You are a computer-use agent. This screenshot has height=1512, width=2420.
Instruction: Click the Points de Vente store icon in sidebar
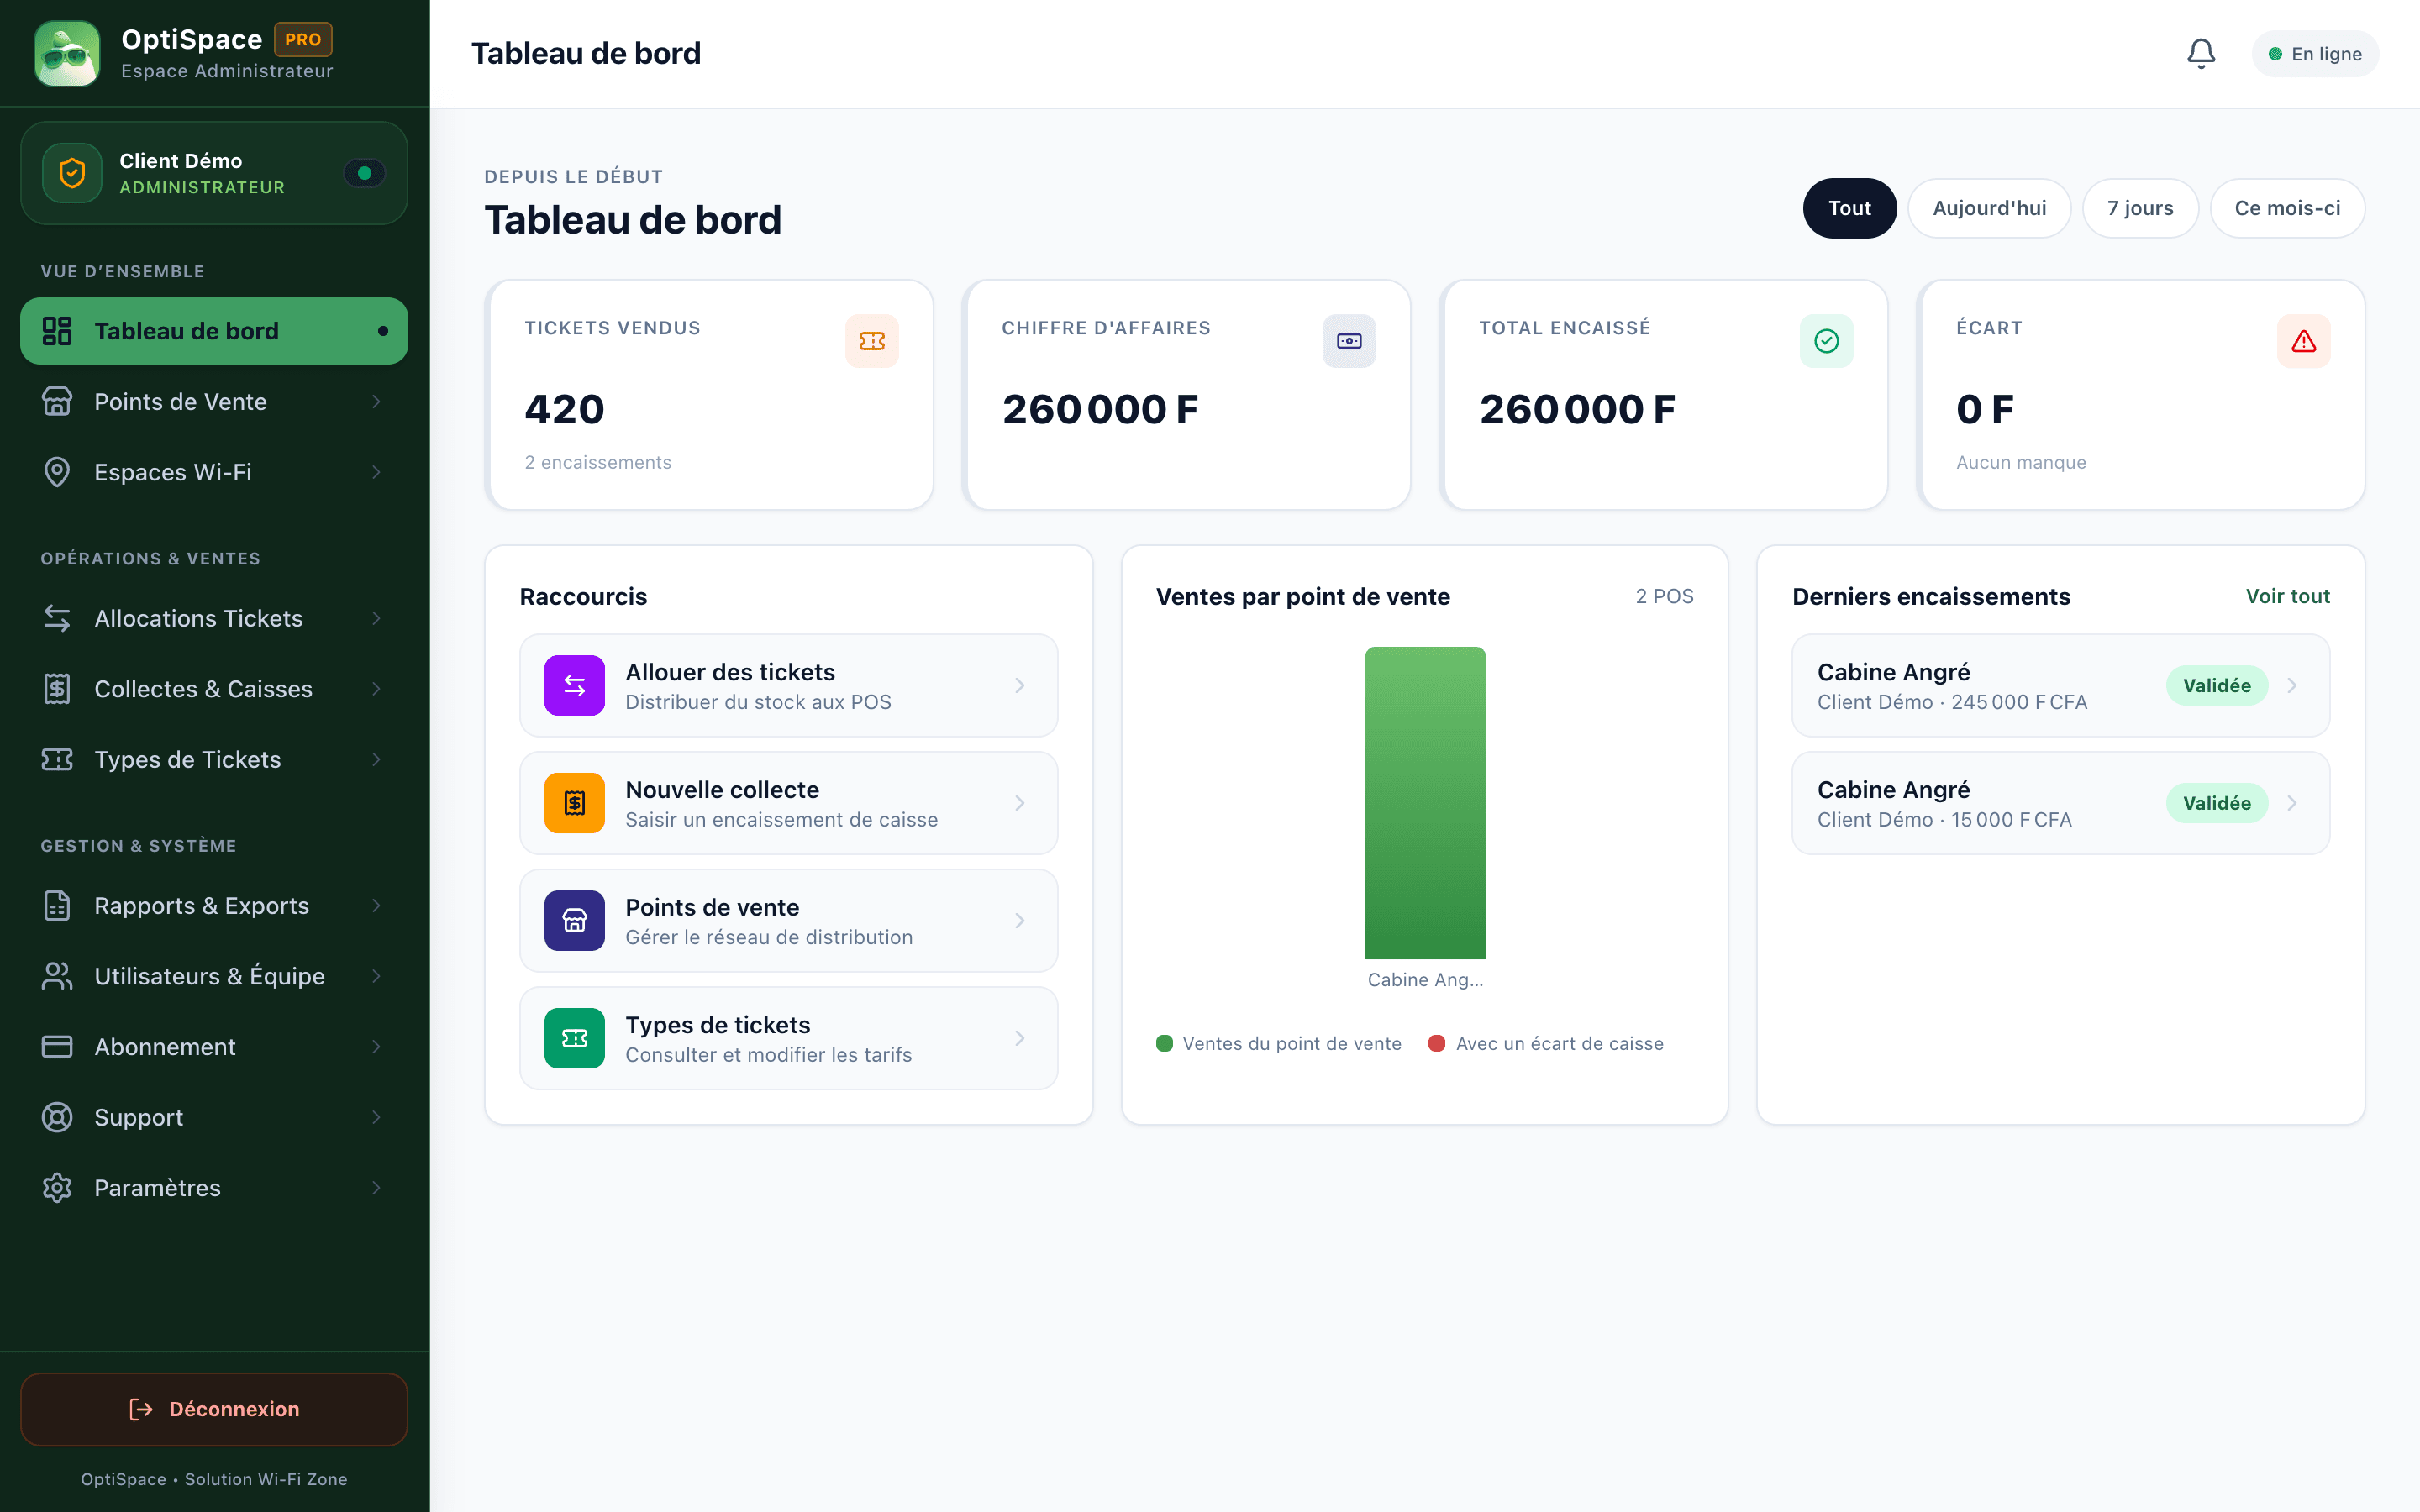(x=57, y=401)
